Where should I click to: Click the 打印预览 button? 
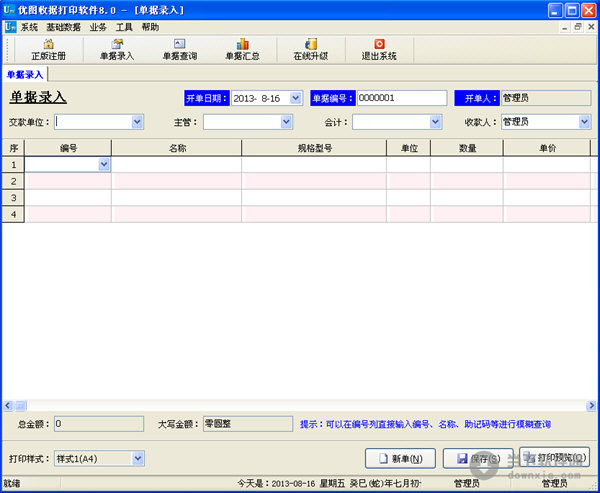[555, 458]
